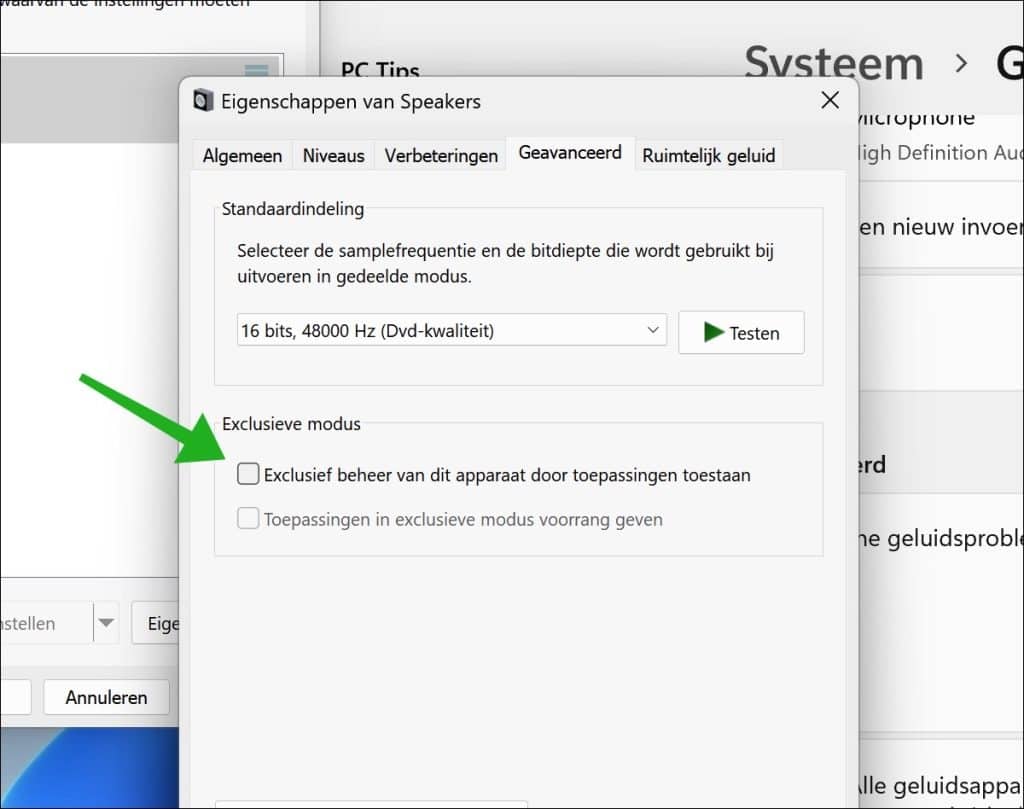The height and width of the screenshot is (809, 1024).
Task: Select the Geavanceerd tab
Action: click(570, 153)
